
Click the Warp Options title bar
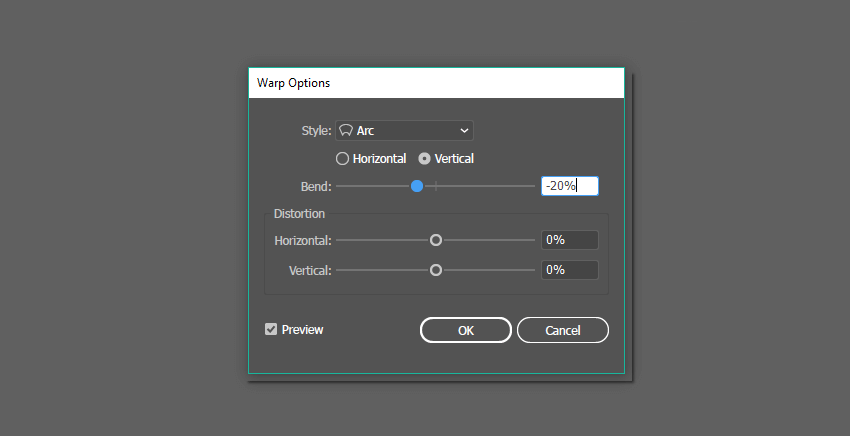click(x=436, y=83)
